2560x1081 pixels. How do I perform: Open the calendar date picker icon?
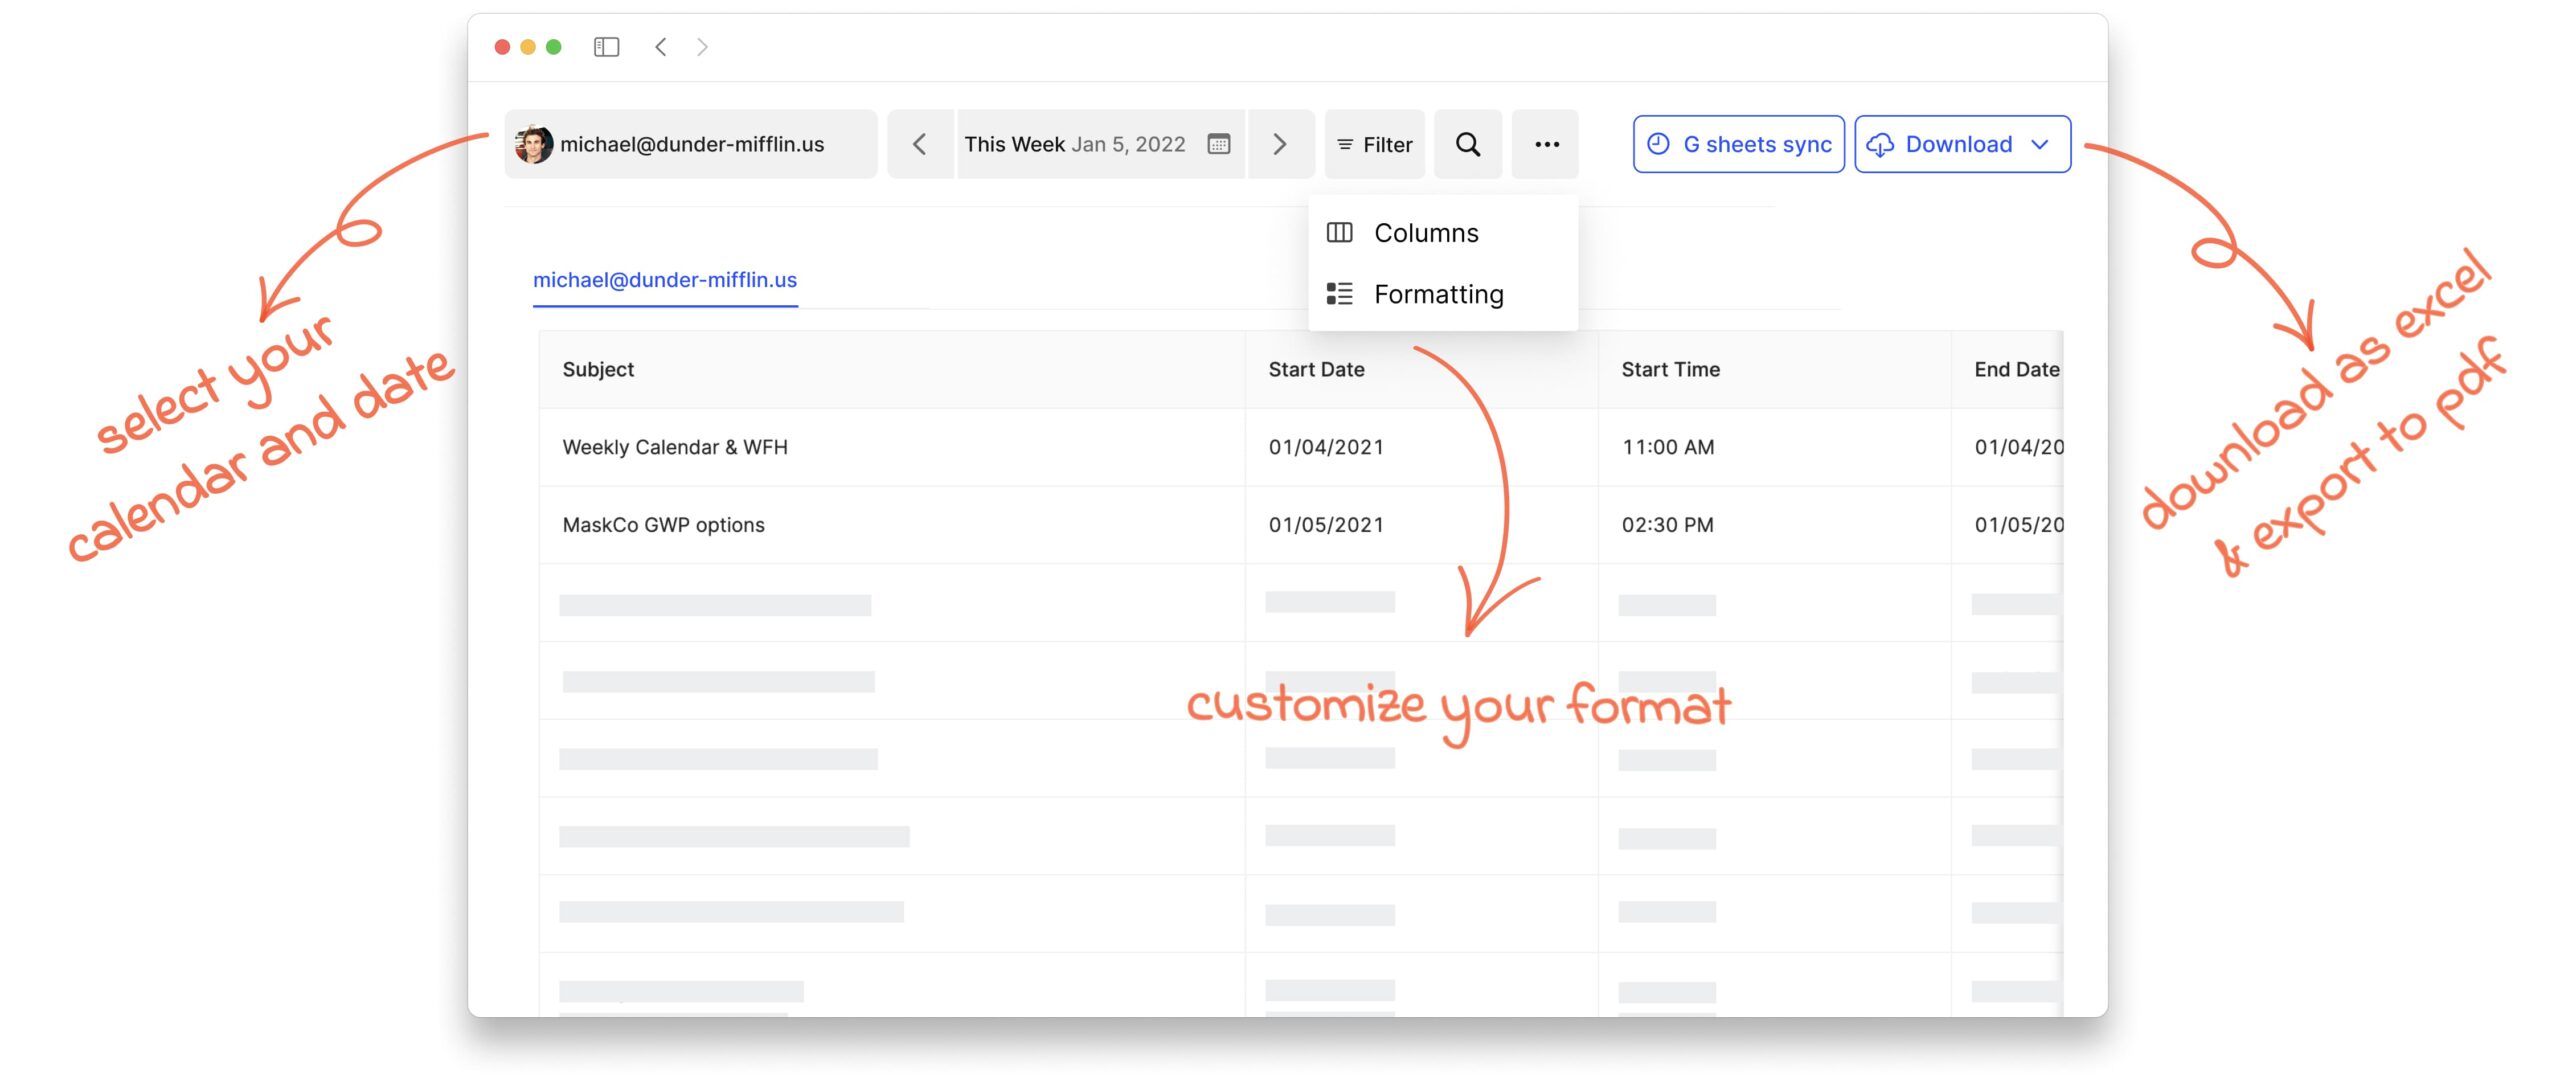[x=1218, y=144]
